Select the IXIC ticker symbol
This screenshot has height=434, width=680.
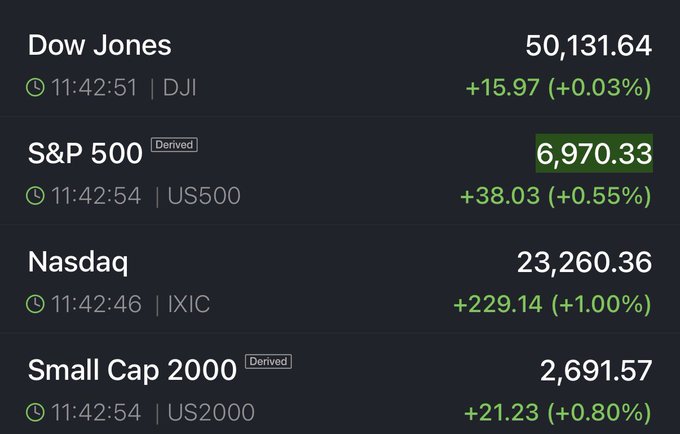(188, 304)
